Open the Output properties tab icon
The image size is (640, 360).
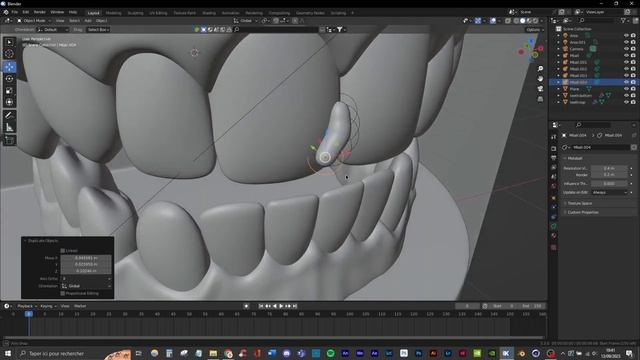click(553, 158)
